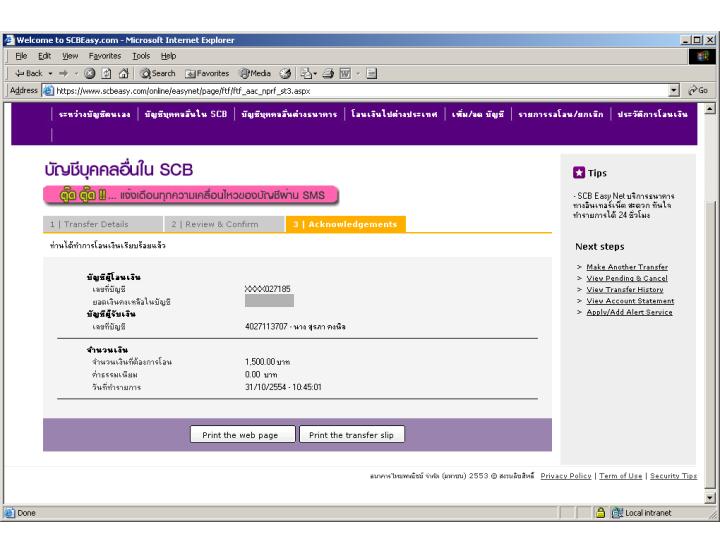Click the Done status page icon
The height and width of the screenshot is (540, 720).
10,512
